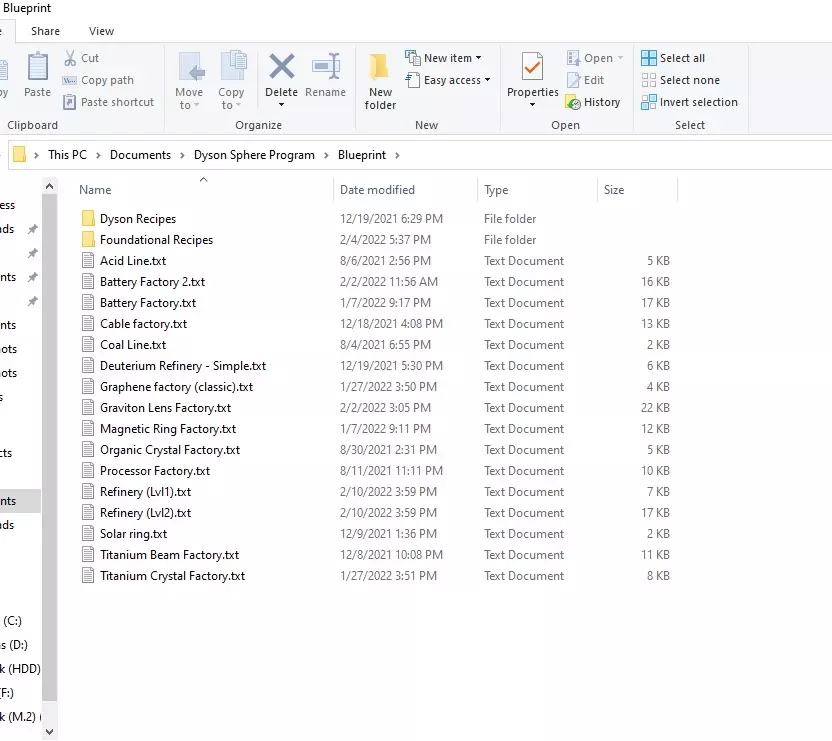Viewport: 832px width, 741px height.
Task: Click the Select all icon
Action: pos(648,58)
